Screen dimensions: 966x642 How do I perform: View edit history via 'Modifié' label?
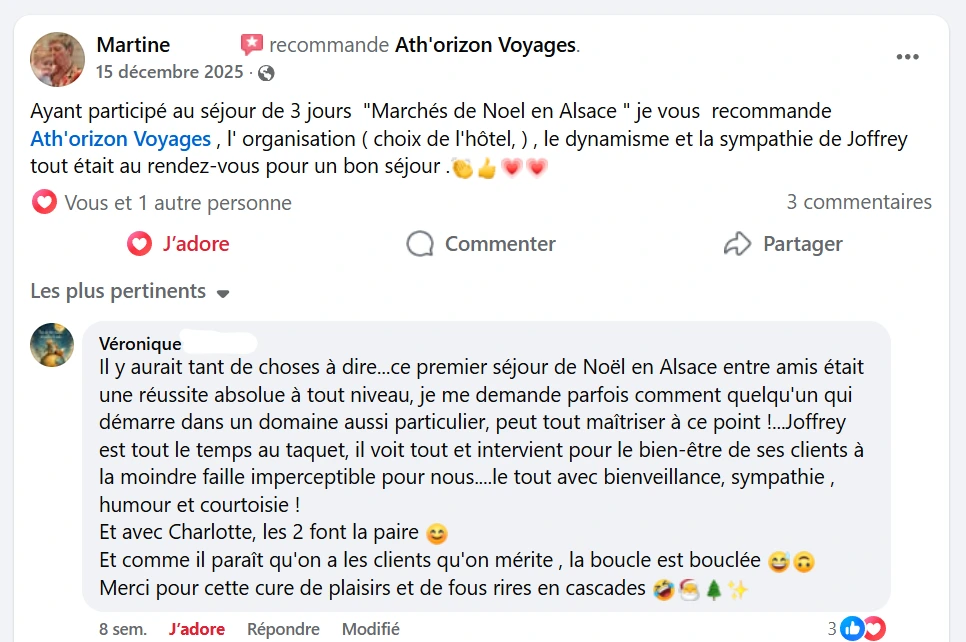[370, 629]
